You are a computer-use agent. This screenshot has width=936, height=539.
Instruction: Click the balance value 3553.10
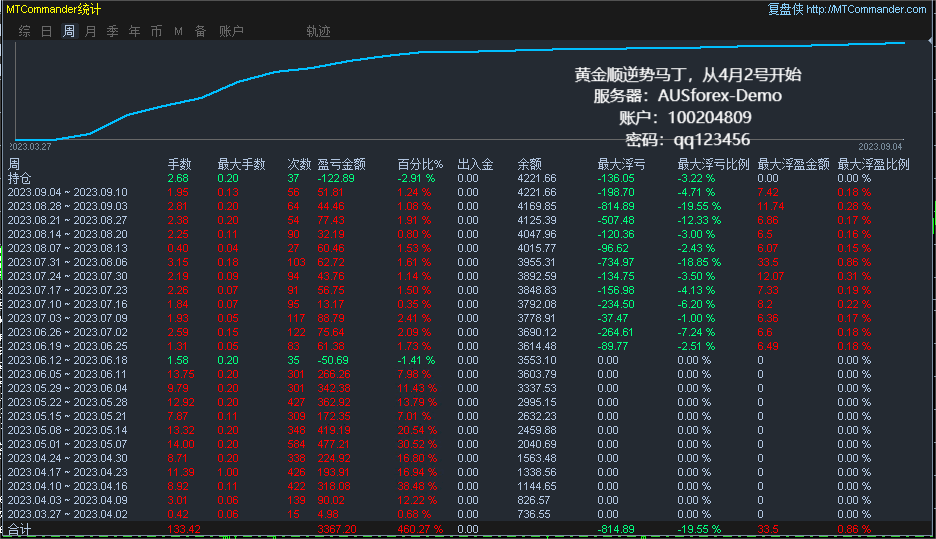click(537, 361)
